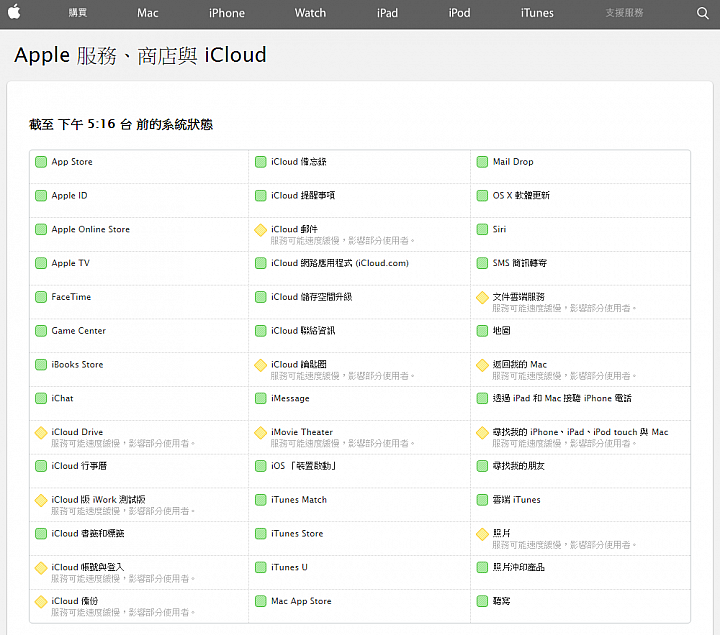The height and width of the screenshot is (635, 720).
Task: Select the iTunes Match label
Action: [x=299, y=500]
